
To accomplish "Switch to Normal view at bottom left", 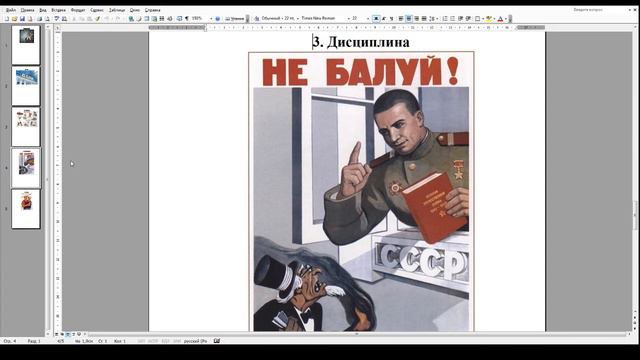I will point(57,334).
